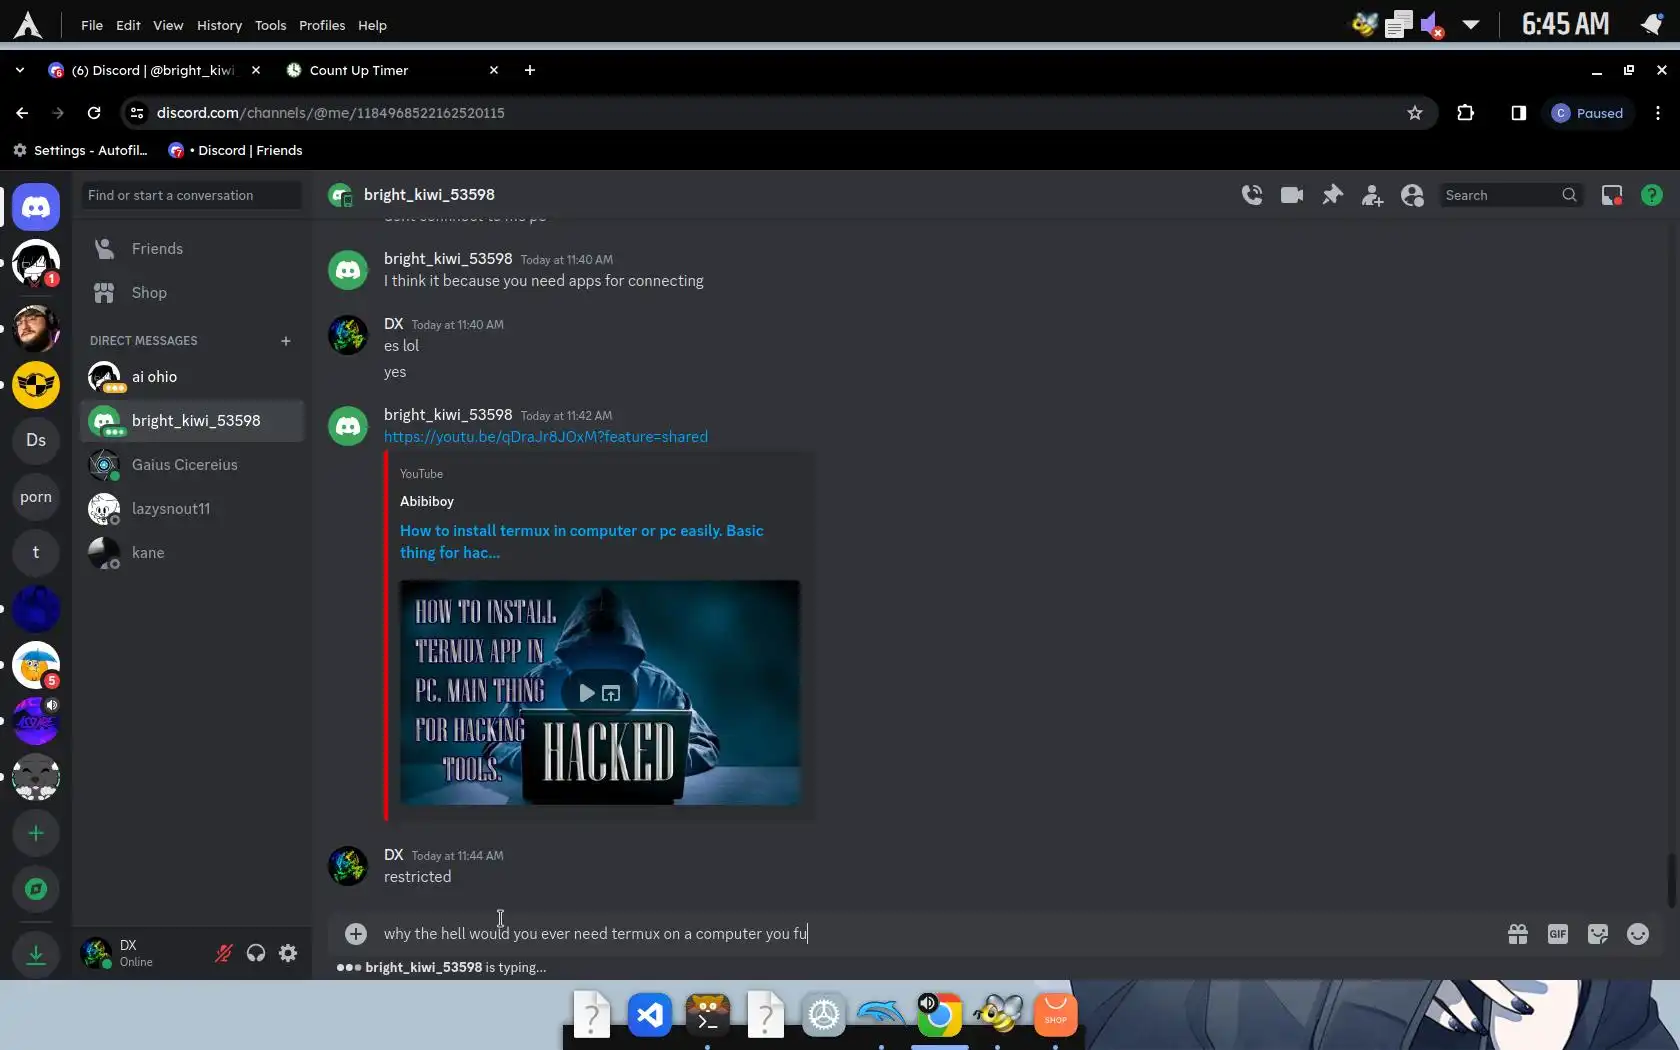Image resolution: width=1680 pixels, height=1050 pixels.
Task: Open the View menu
Action: click(168, 25)
